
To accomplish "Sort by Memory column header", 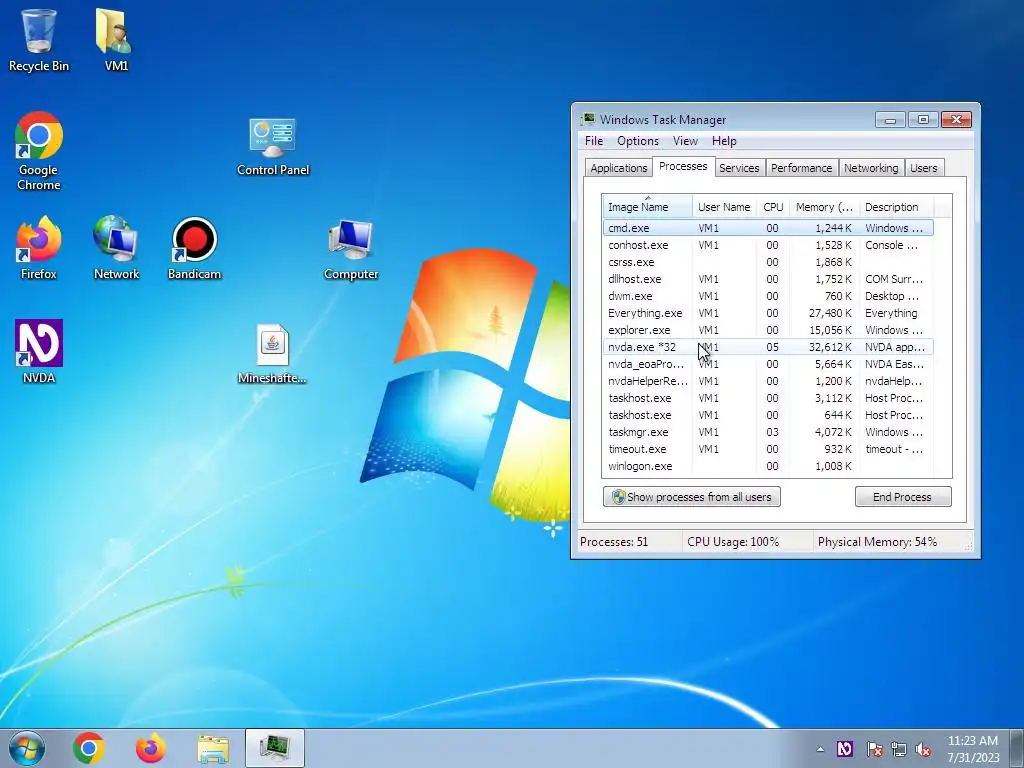I will [824, 207].
